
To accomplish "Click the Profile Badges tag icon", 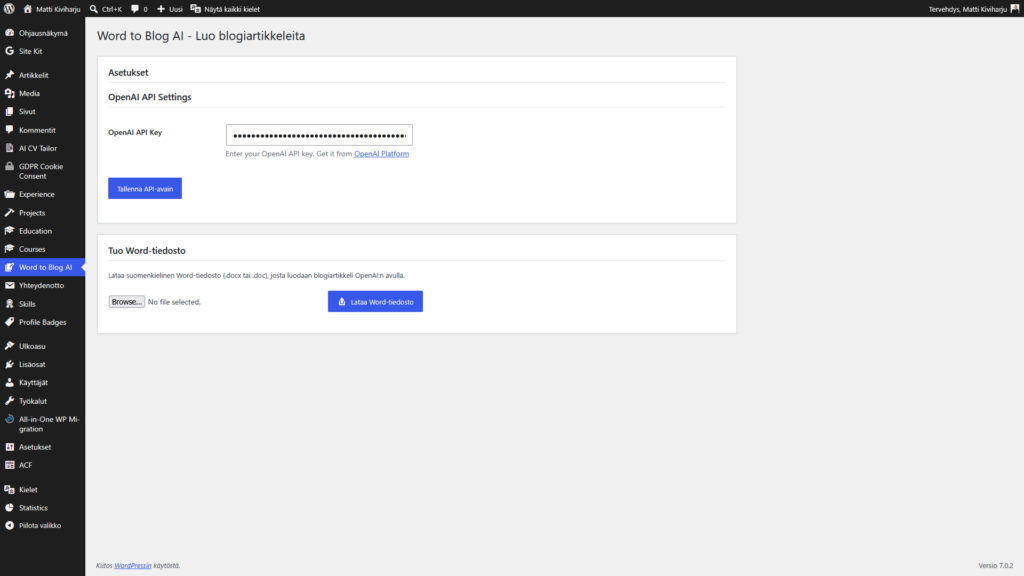I will (9, 322).
